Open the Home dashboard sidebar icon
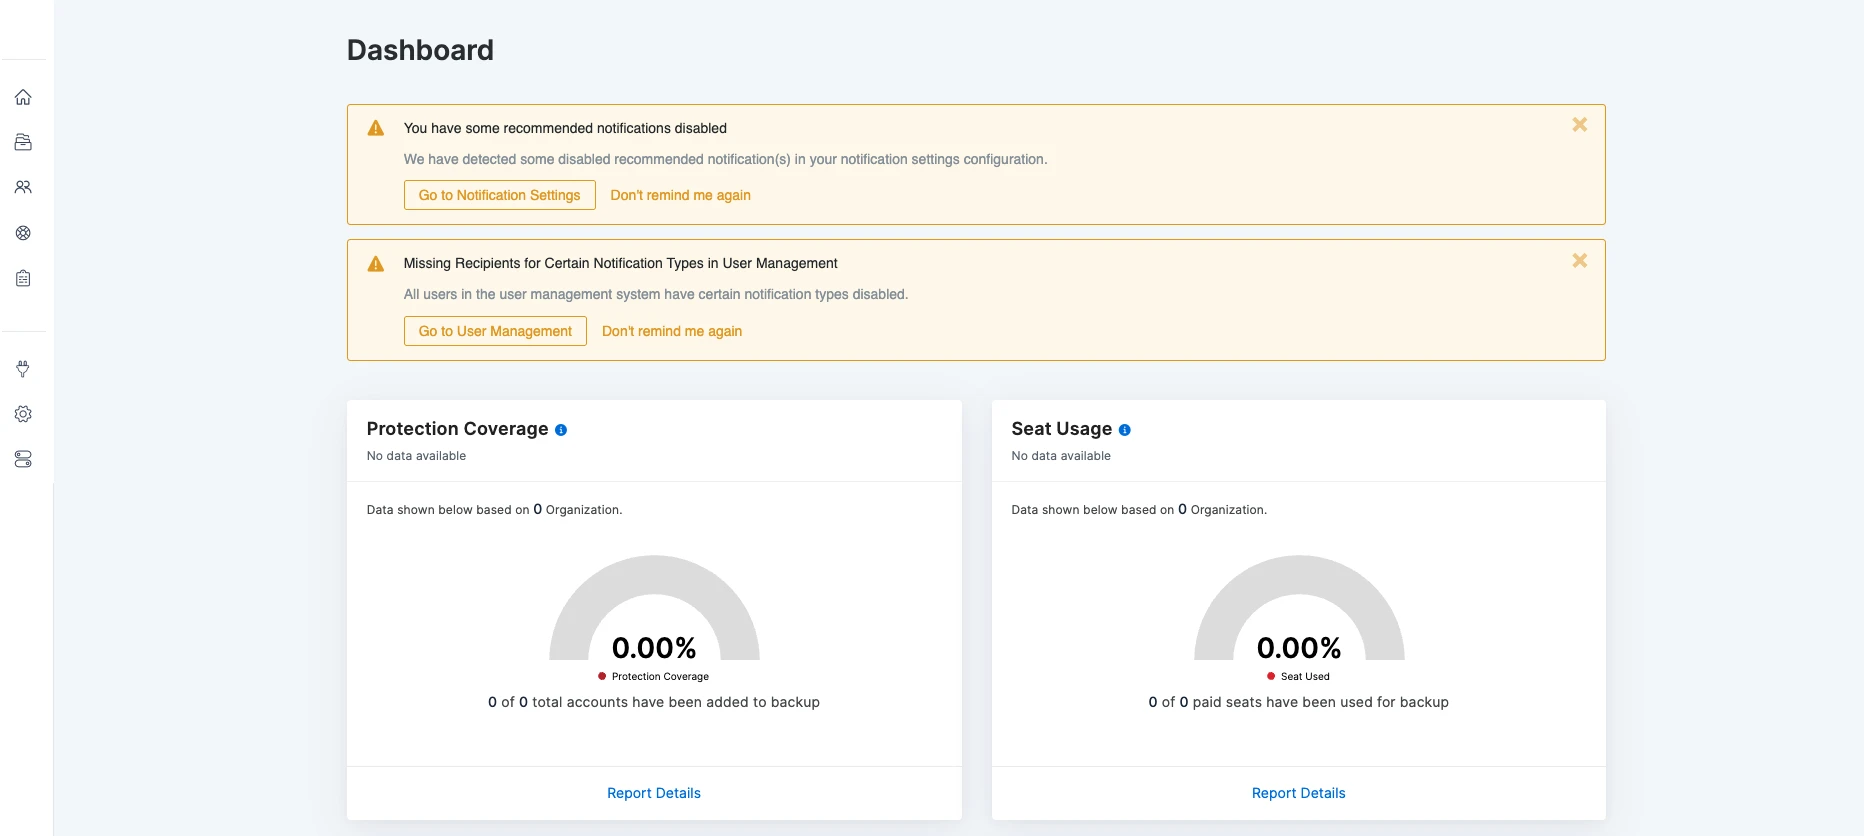 [x=23, y=97]
